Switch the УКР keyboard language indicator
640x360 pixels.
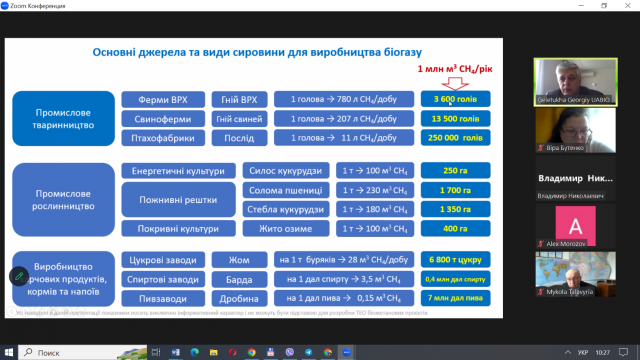point(583,352)
